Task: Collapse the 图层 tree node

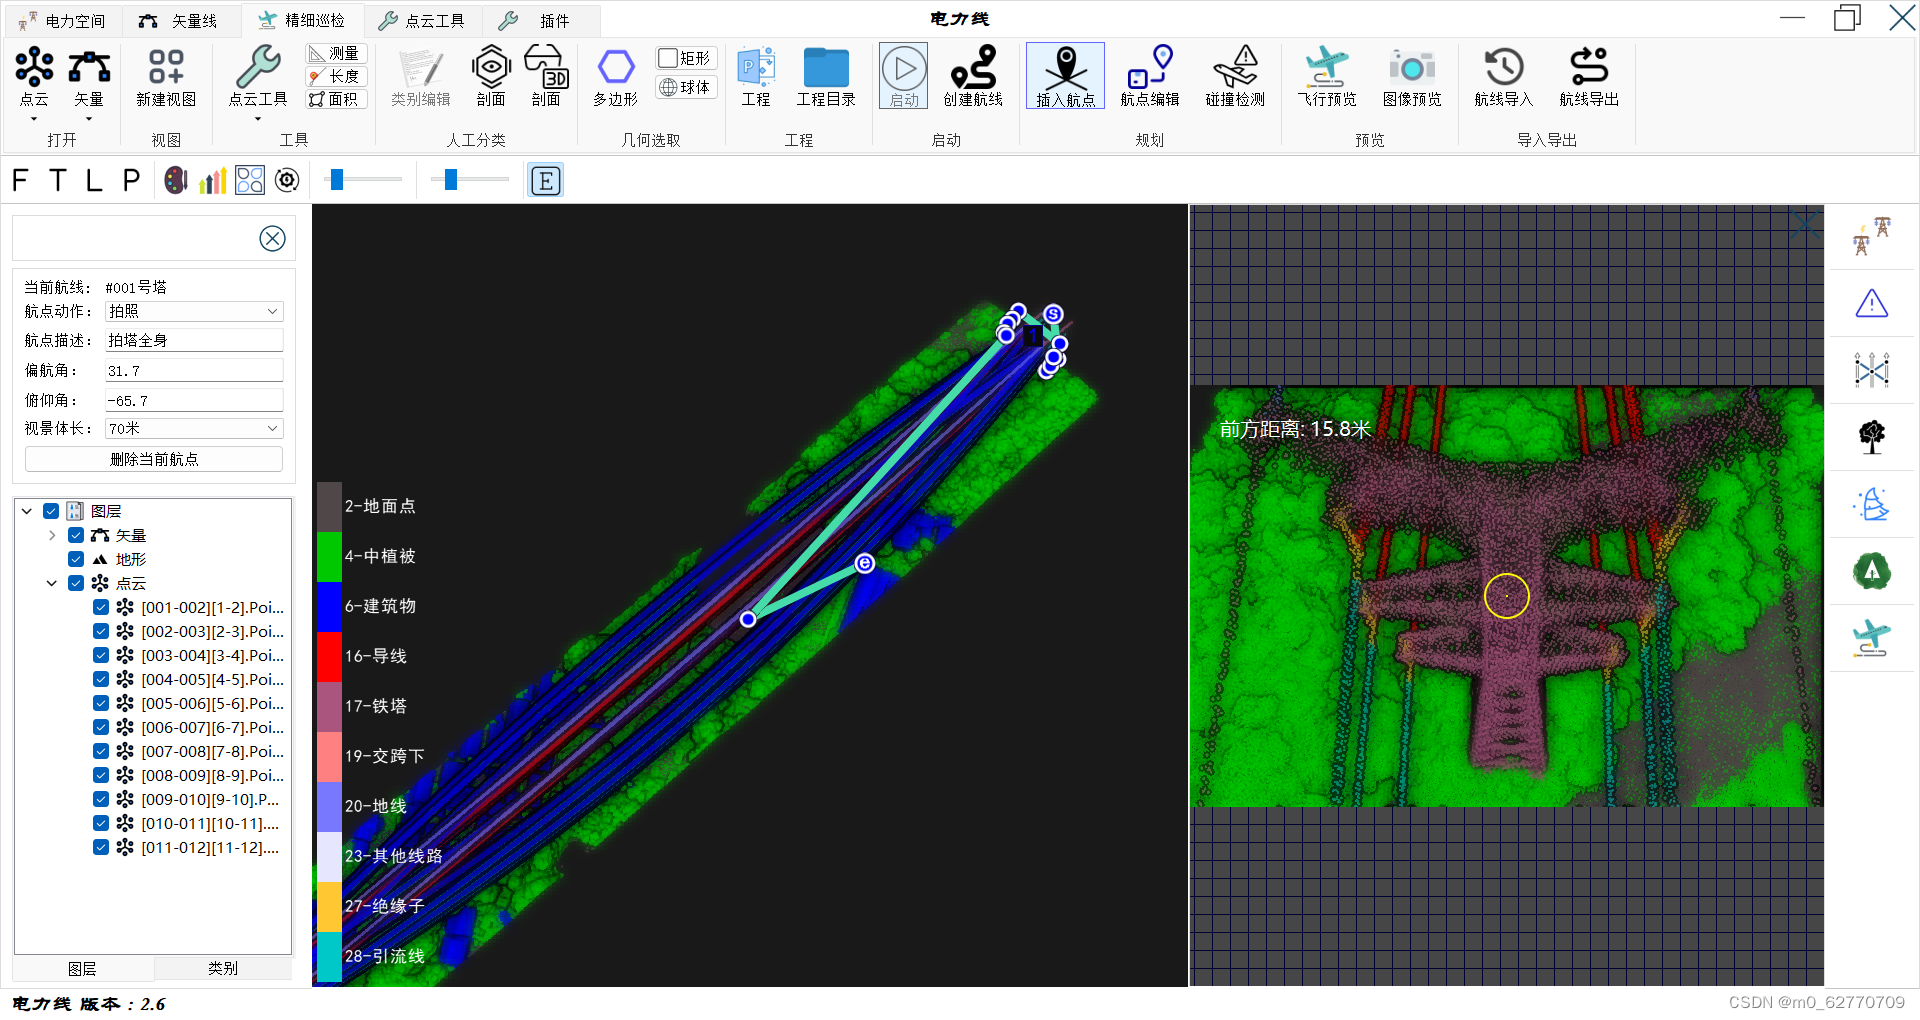Action: click(27, 511)
